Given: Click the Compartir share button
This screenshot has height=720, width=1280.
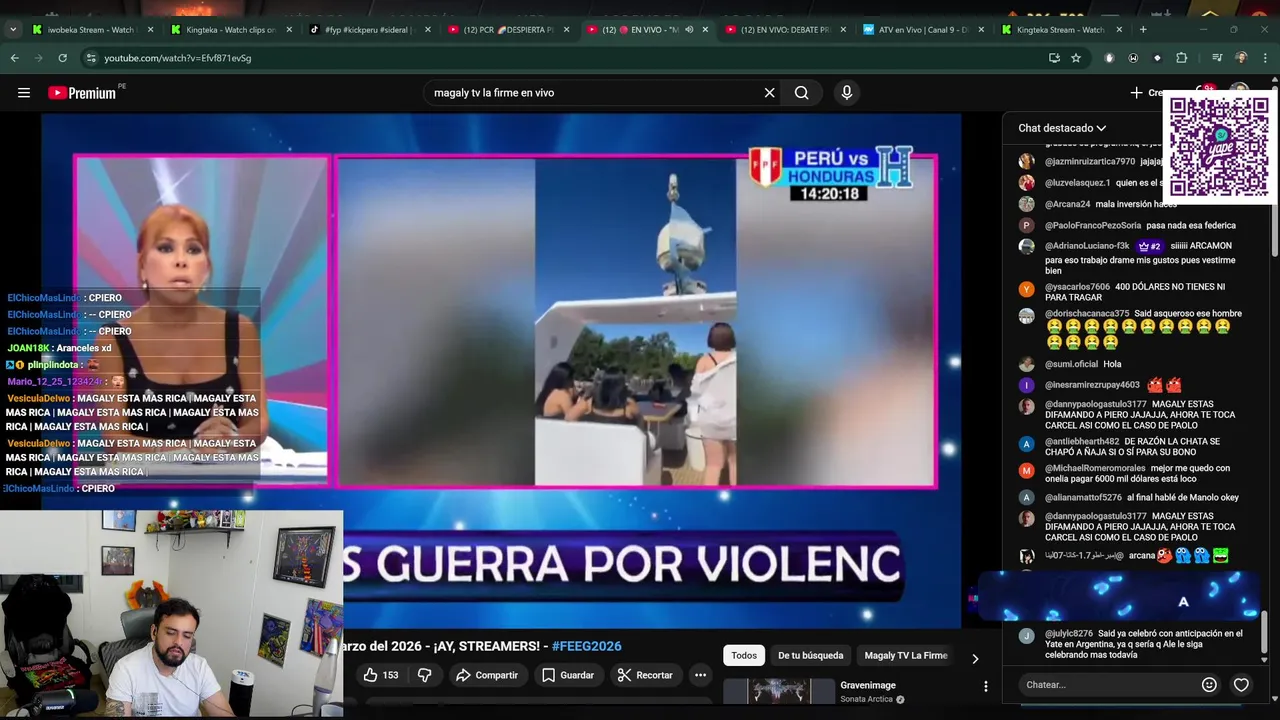Looking at the screenshot, I should [487, 675].
